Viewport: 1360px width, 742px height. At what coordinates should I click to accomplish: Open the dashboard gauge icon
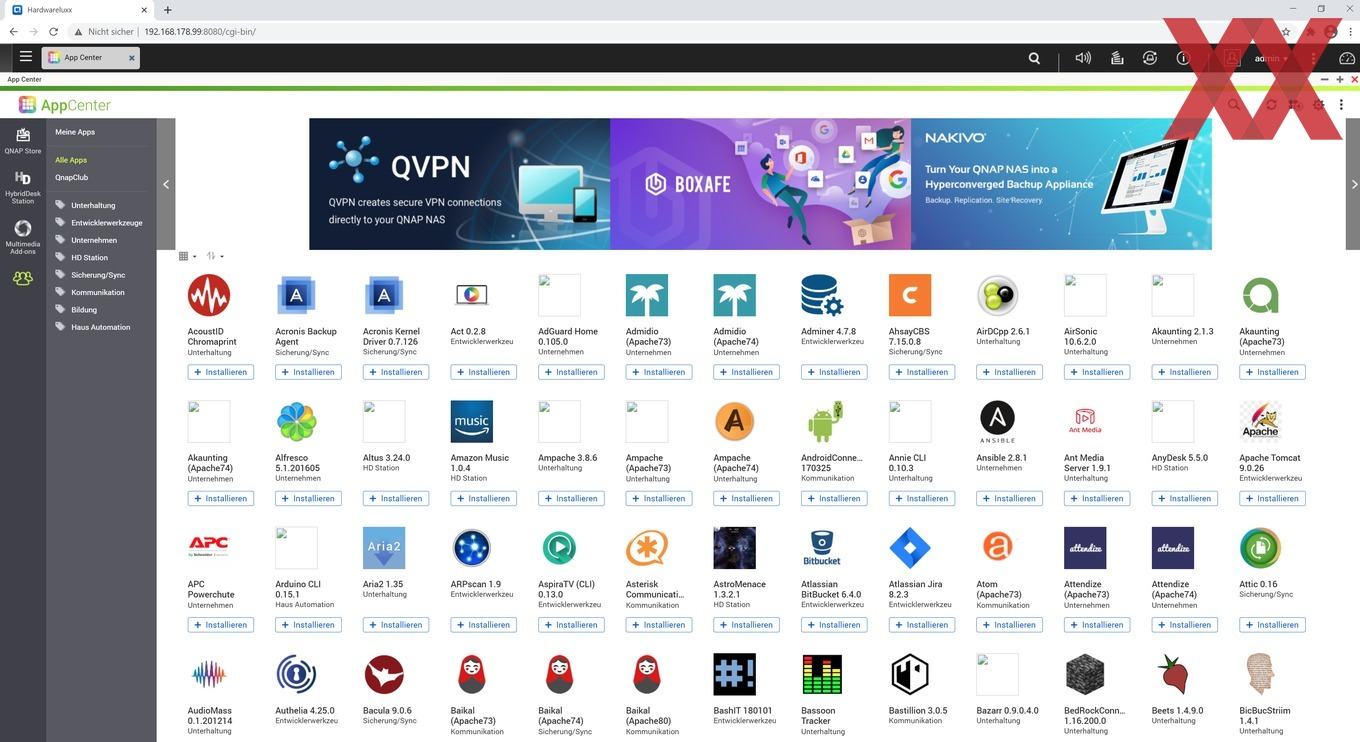(1346, 58)
